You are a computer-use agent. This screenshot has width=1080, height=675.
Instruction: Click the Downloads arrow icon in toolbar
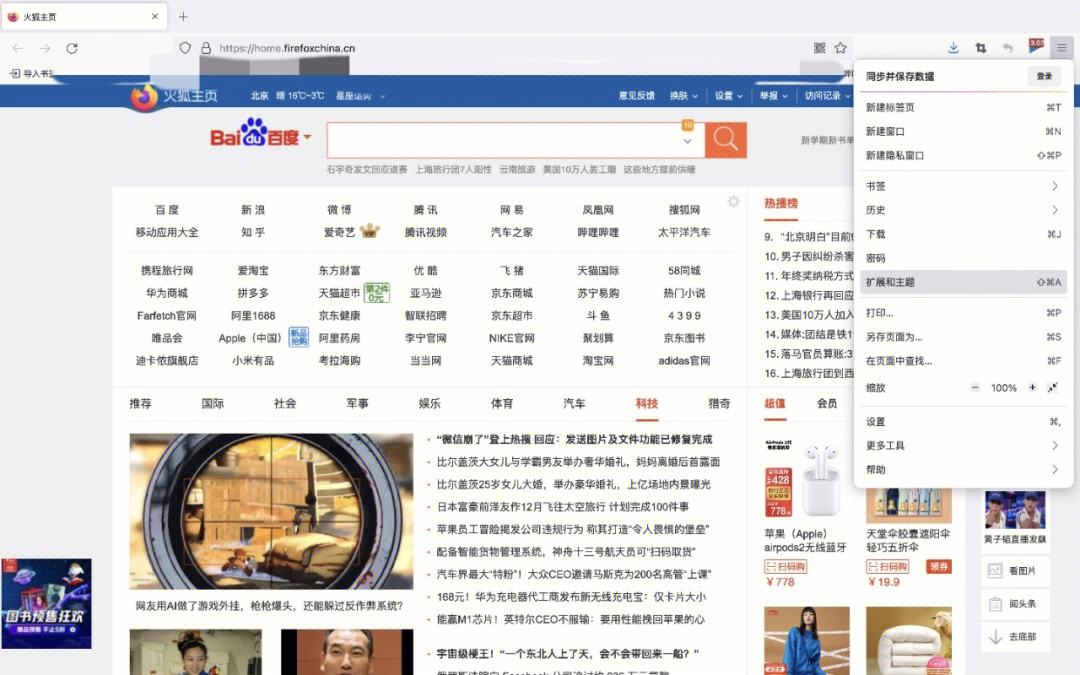[x=953, y=47]
